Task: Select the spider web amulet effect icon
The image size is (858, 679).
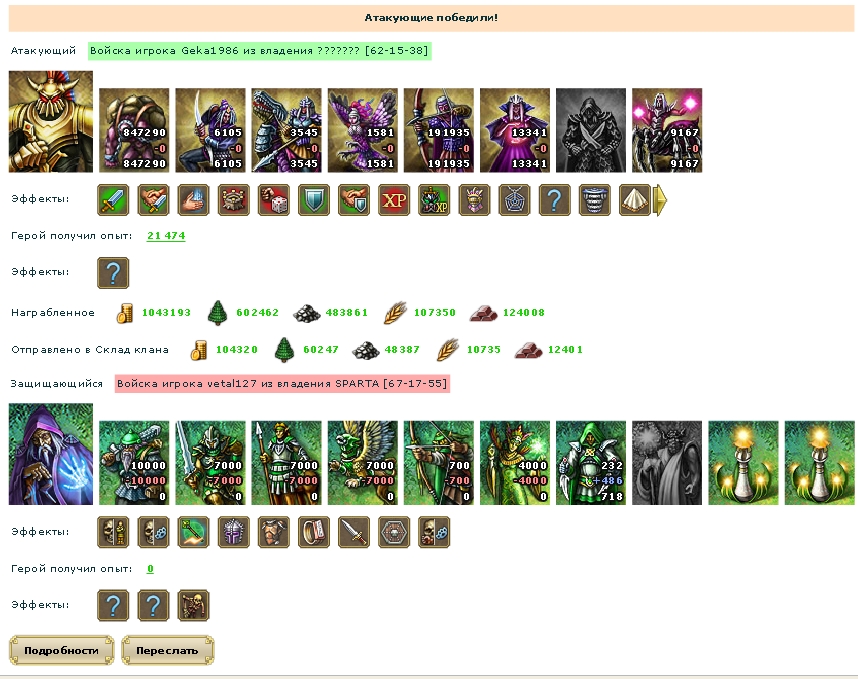Action: click(514, 200)
